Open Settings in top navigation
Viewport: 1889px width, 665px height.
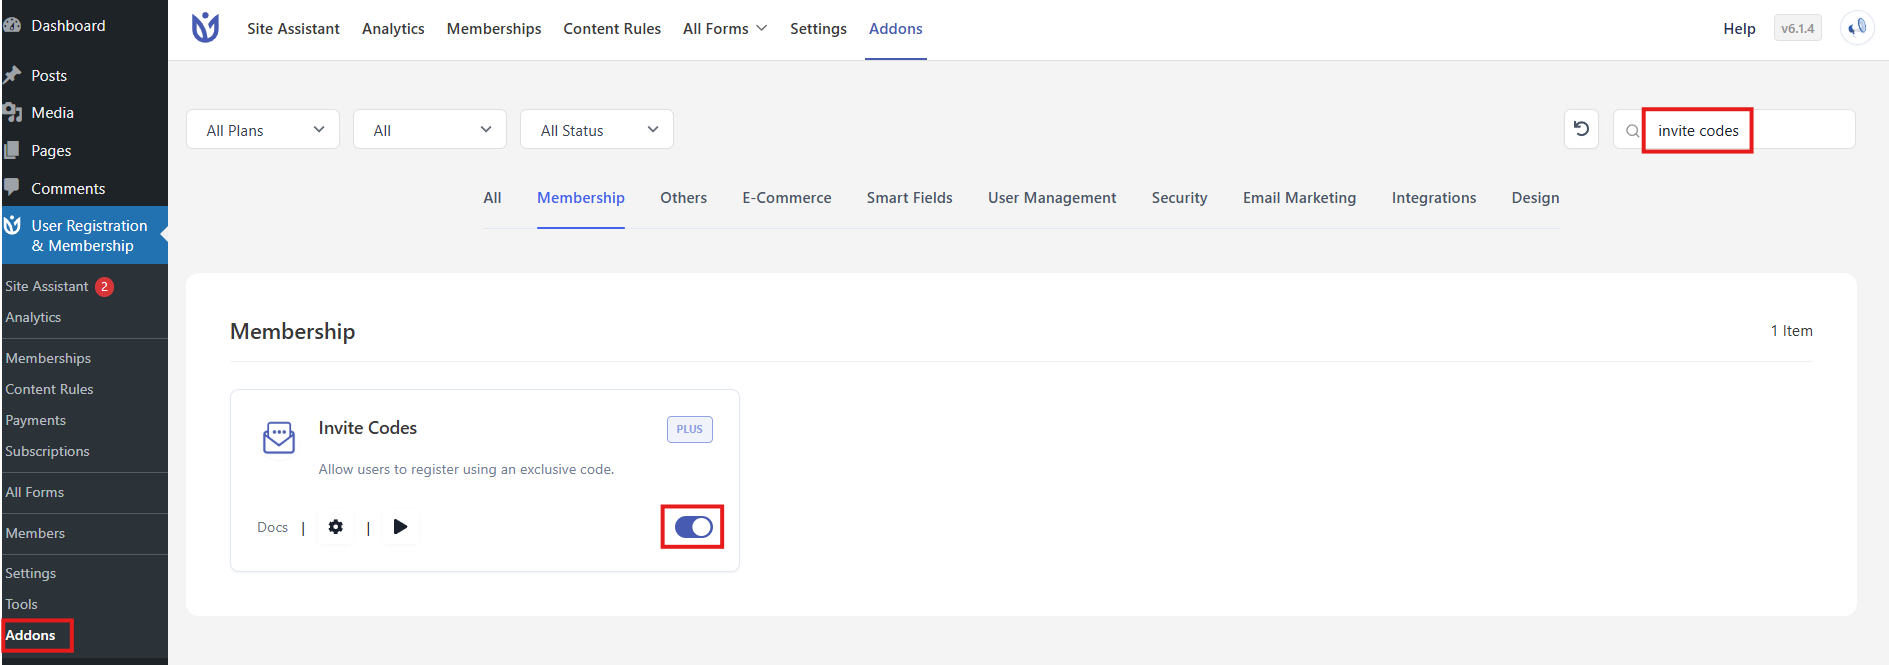[x=818, y=29]
